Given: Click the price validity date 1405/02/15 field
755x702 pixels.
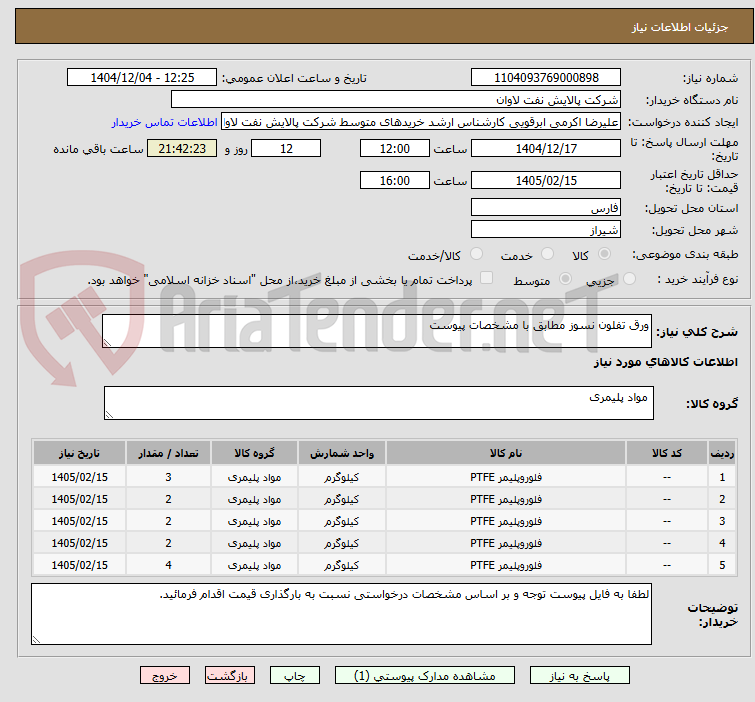Looking at the screenshot, I should coord(546,181).
